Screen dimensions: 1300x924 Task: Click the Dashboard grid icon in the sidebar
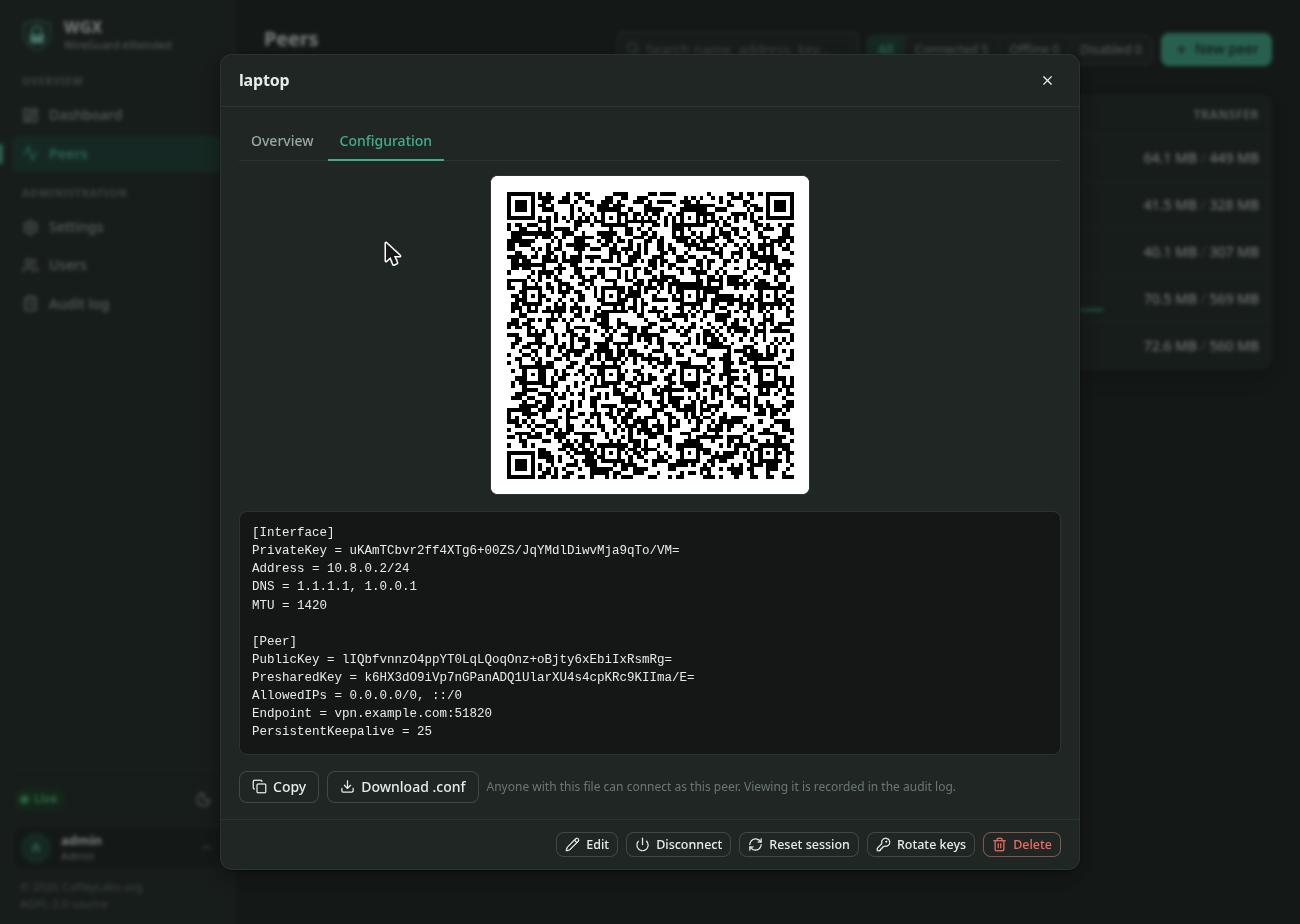click(x=31, y=115)
